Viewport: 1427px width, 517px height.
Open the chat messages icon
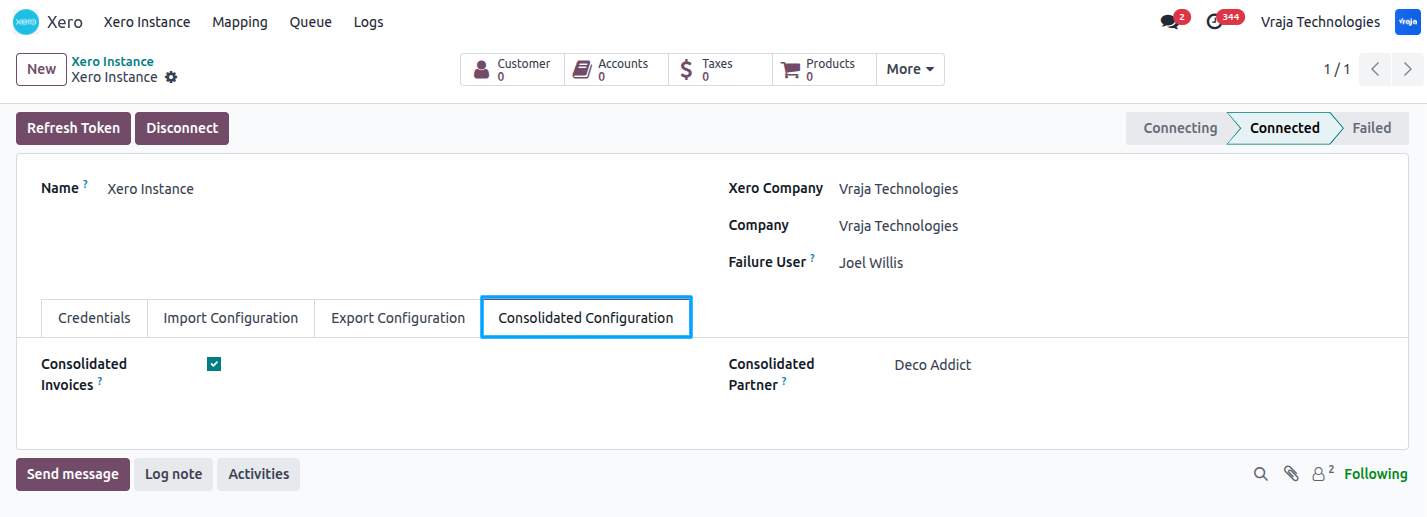click(x=1169, y=22)
